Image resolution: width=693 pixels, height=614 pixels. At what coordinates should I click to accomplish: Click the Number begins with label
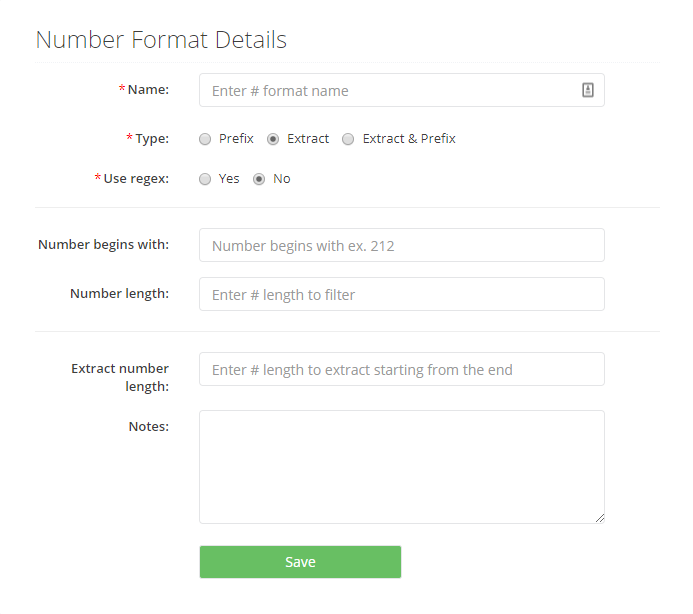103,245
